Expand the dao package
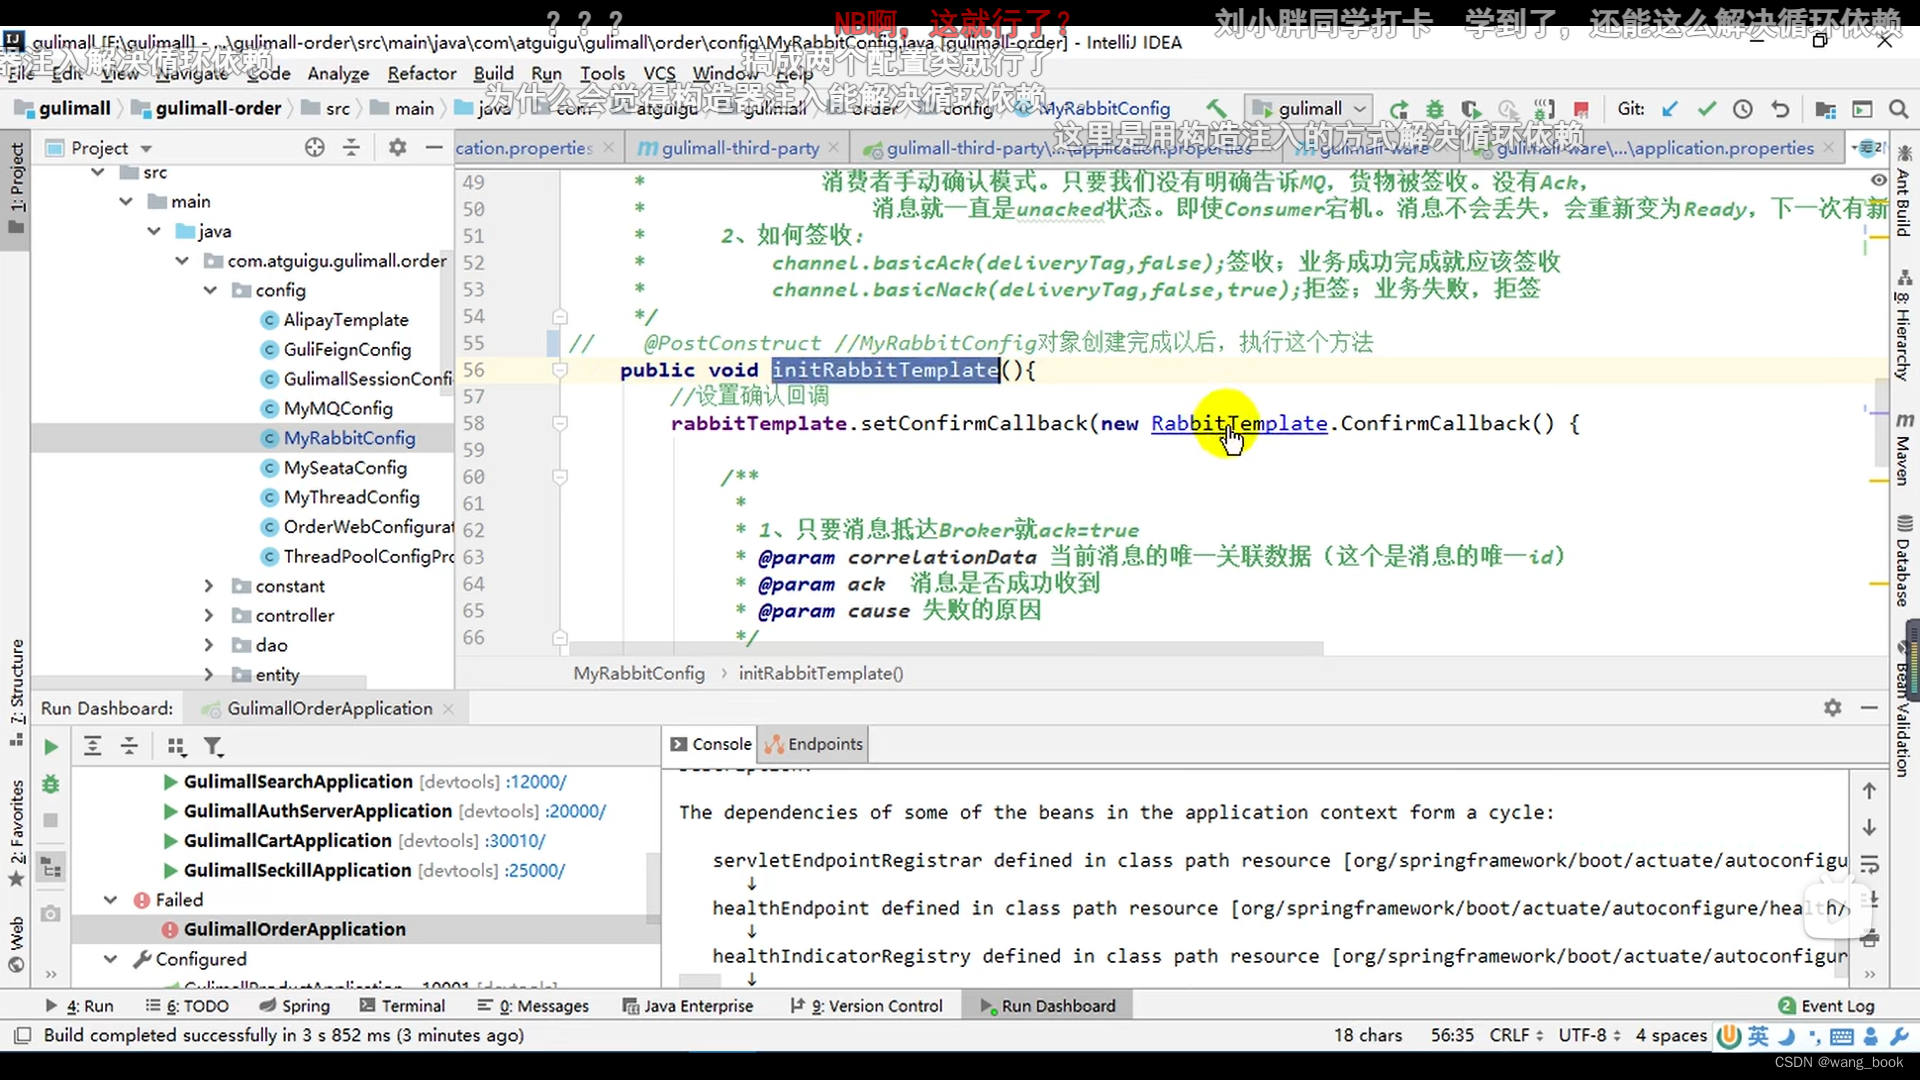 (209, 645)
